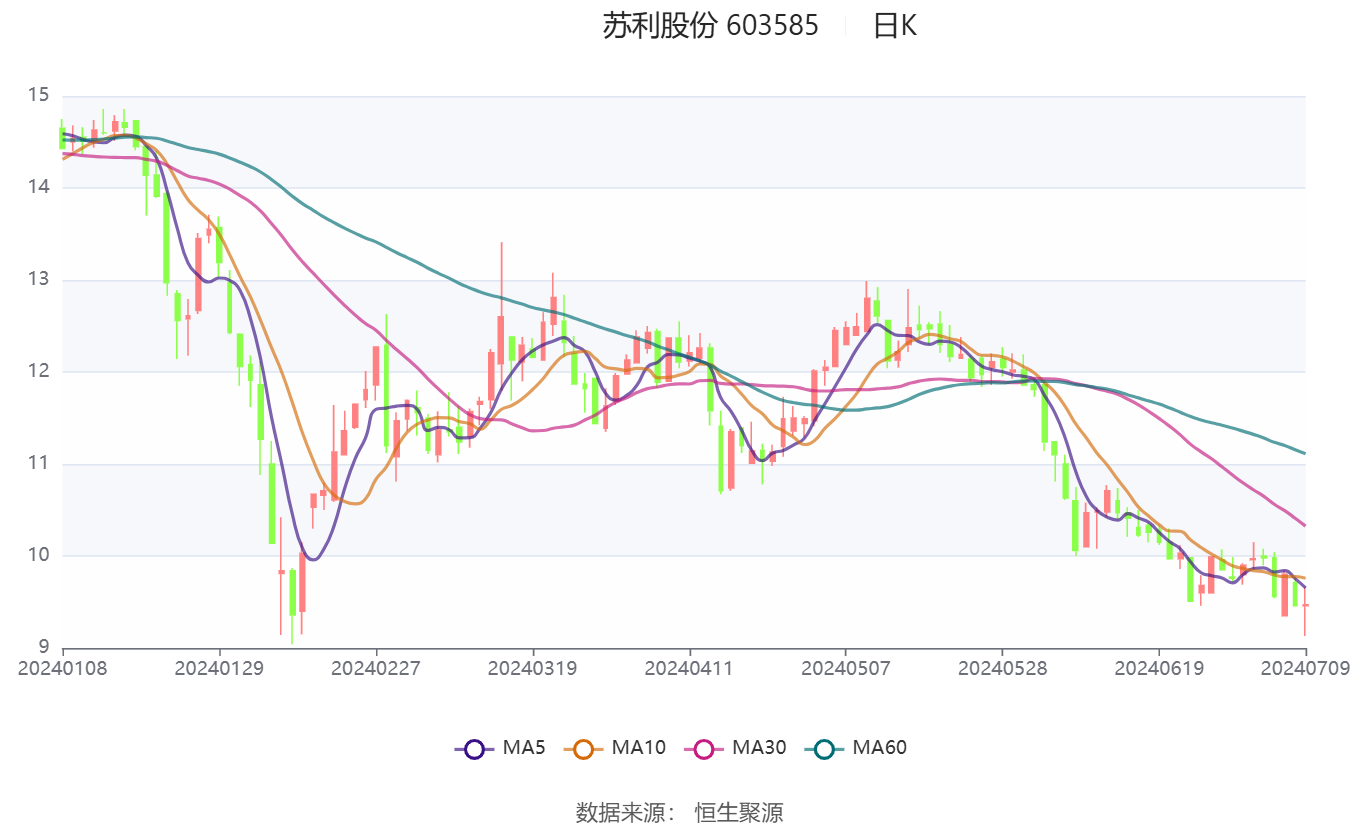Click the 苏利股份 603585 chart title
This screenshot has width=1360, height=828.
[710, 25]
